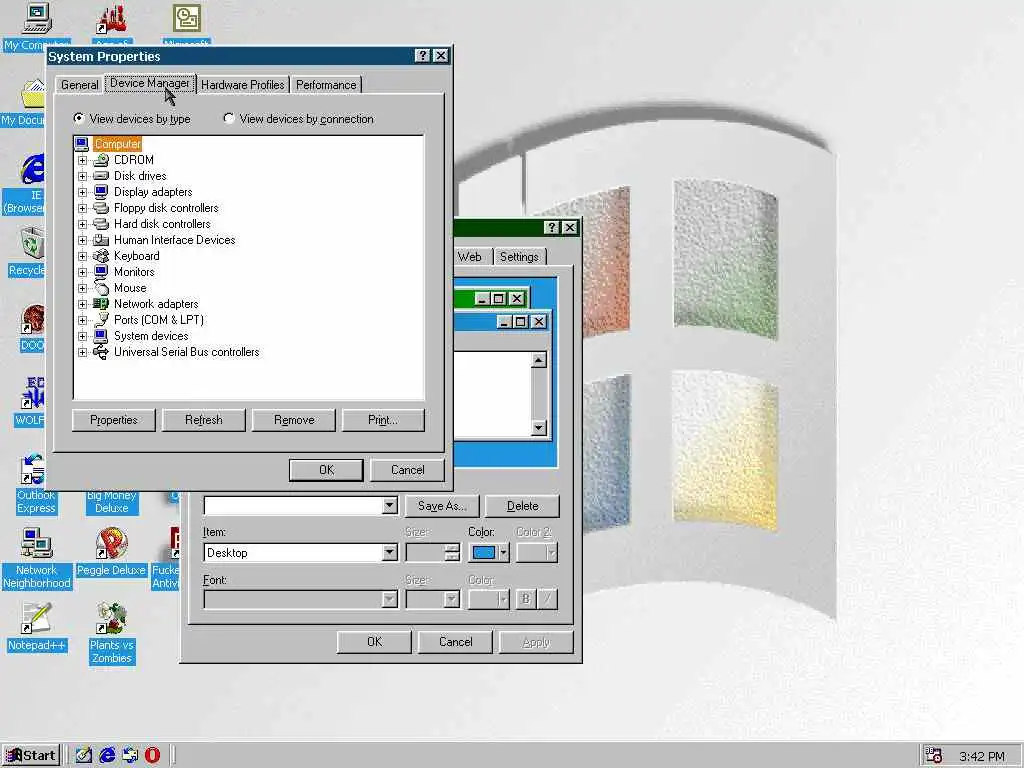Viewport: 1024px width, 768px height.
Task: Open the Scheme dropdown beside Save As
Action: pyautogui.click(x=389, y=505)
